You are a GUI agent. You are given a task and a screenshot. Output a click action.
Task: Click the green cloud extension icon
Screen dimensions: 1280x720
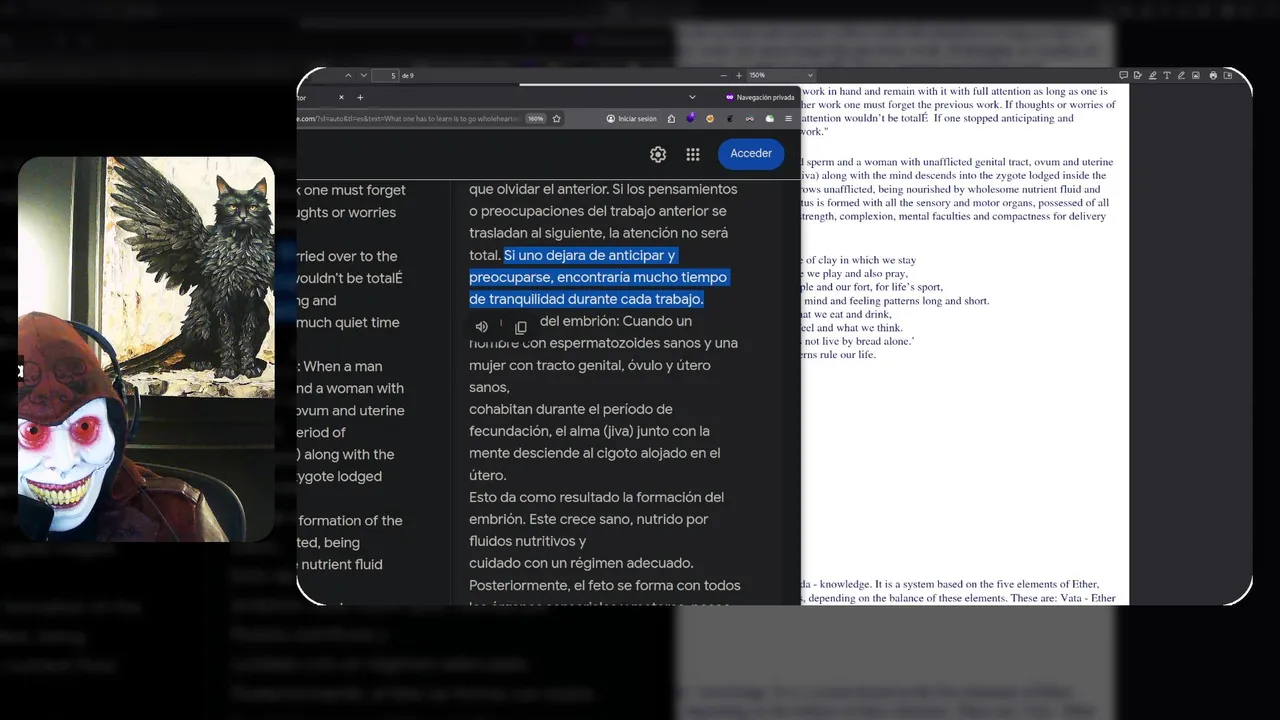click(769, 118)
